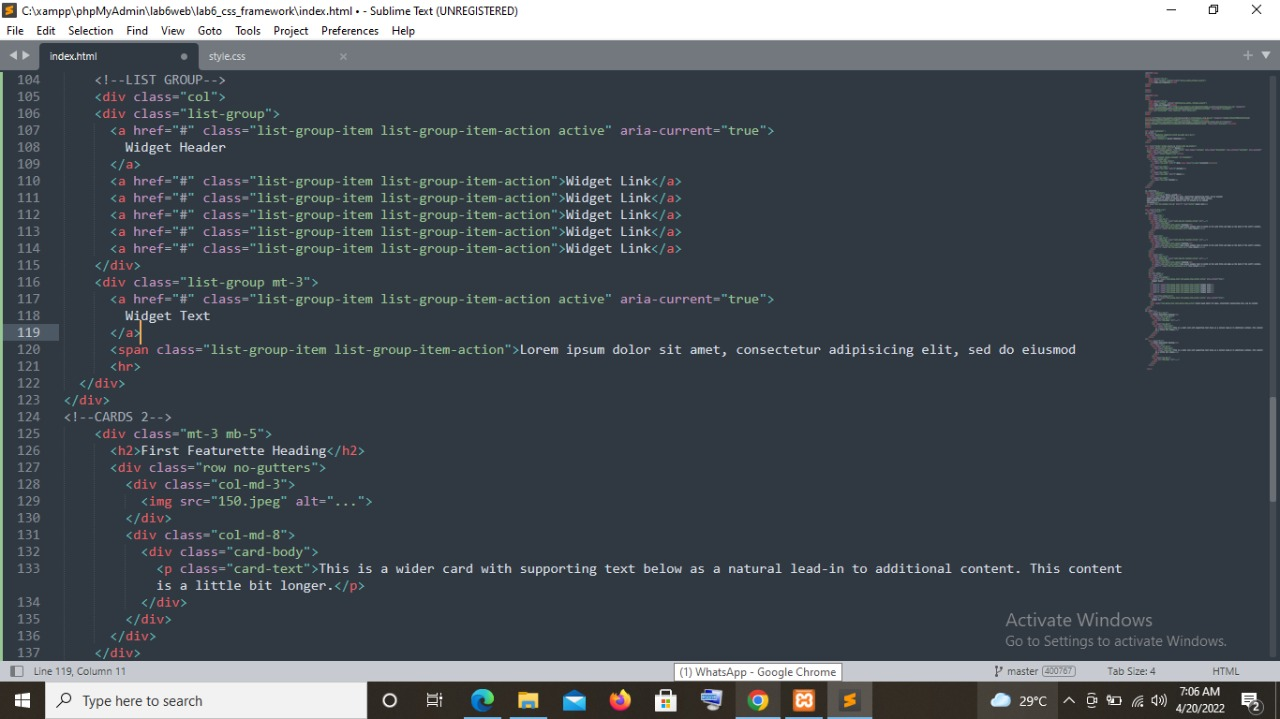1280x719 pixels.
Task: Open XAMPP Control Panel from the taskbar
Action: [804, 700]
